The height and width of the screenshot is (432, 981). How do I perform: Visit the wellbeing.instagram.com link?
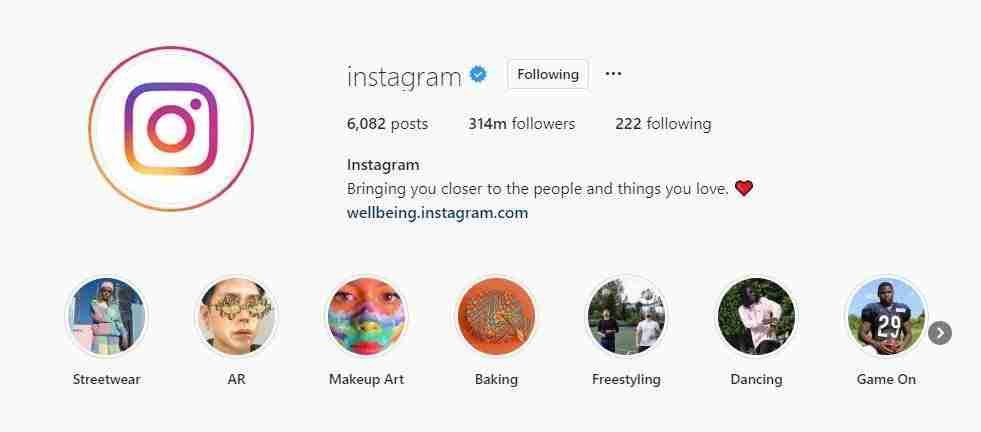[x=437, y=213]
